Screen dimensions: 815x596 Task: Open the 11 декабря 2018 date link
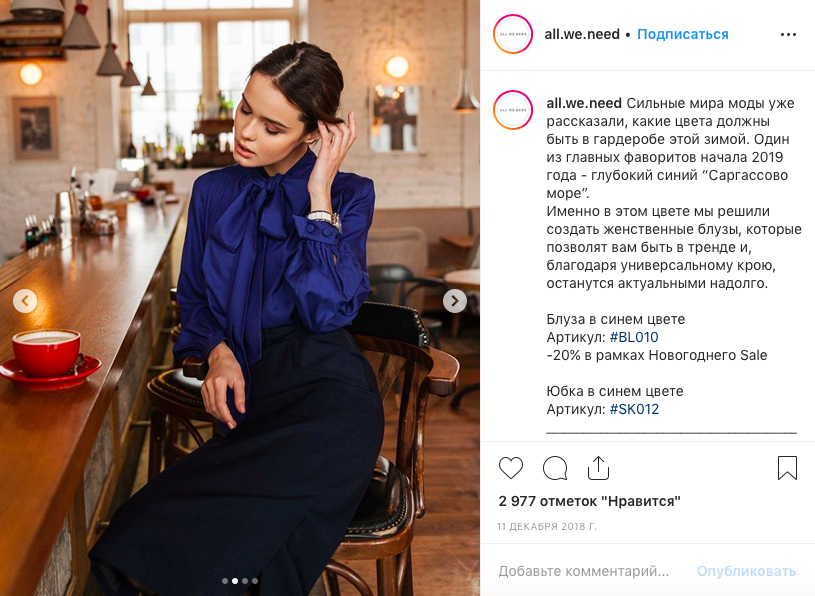point(547,526)
